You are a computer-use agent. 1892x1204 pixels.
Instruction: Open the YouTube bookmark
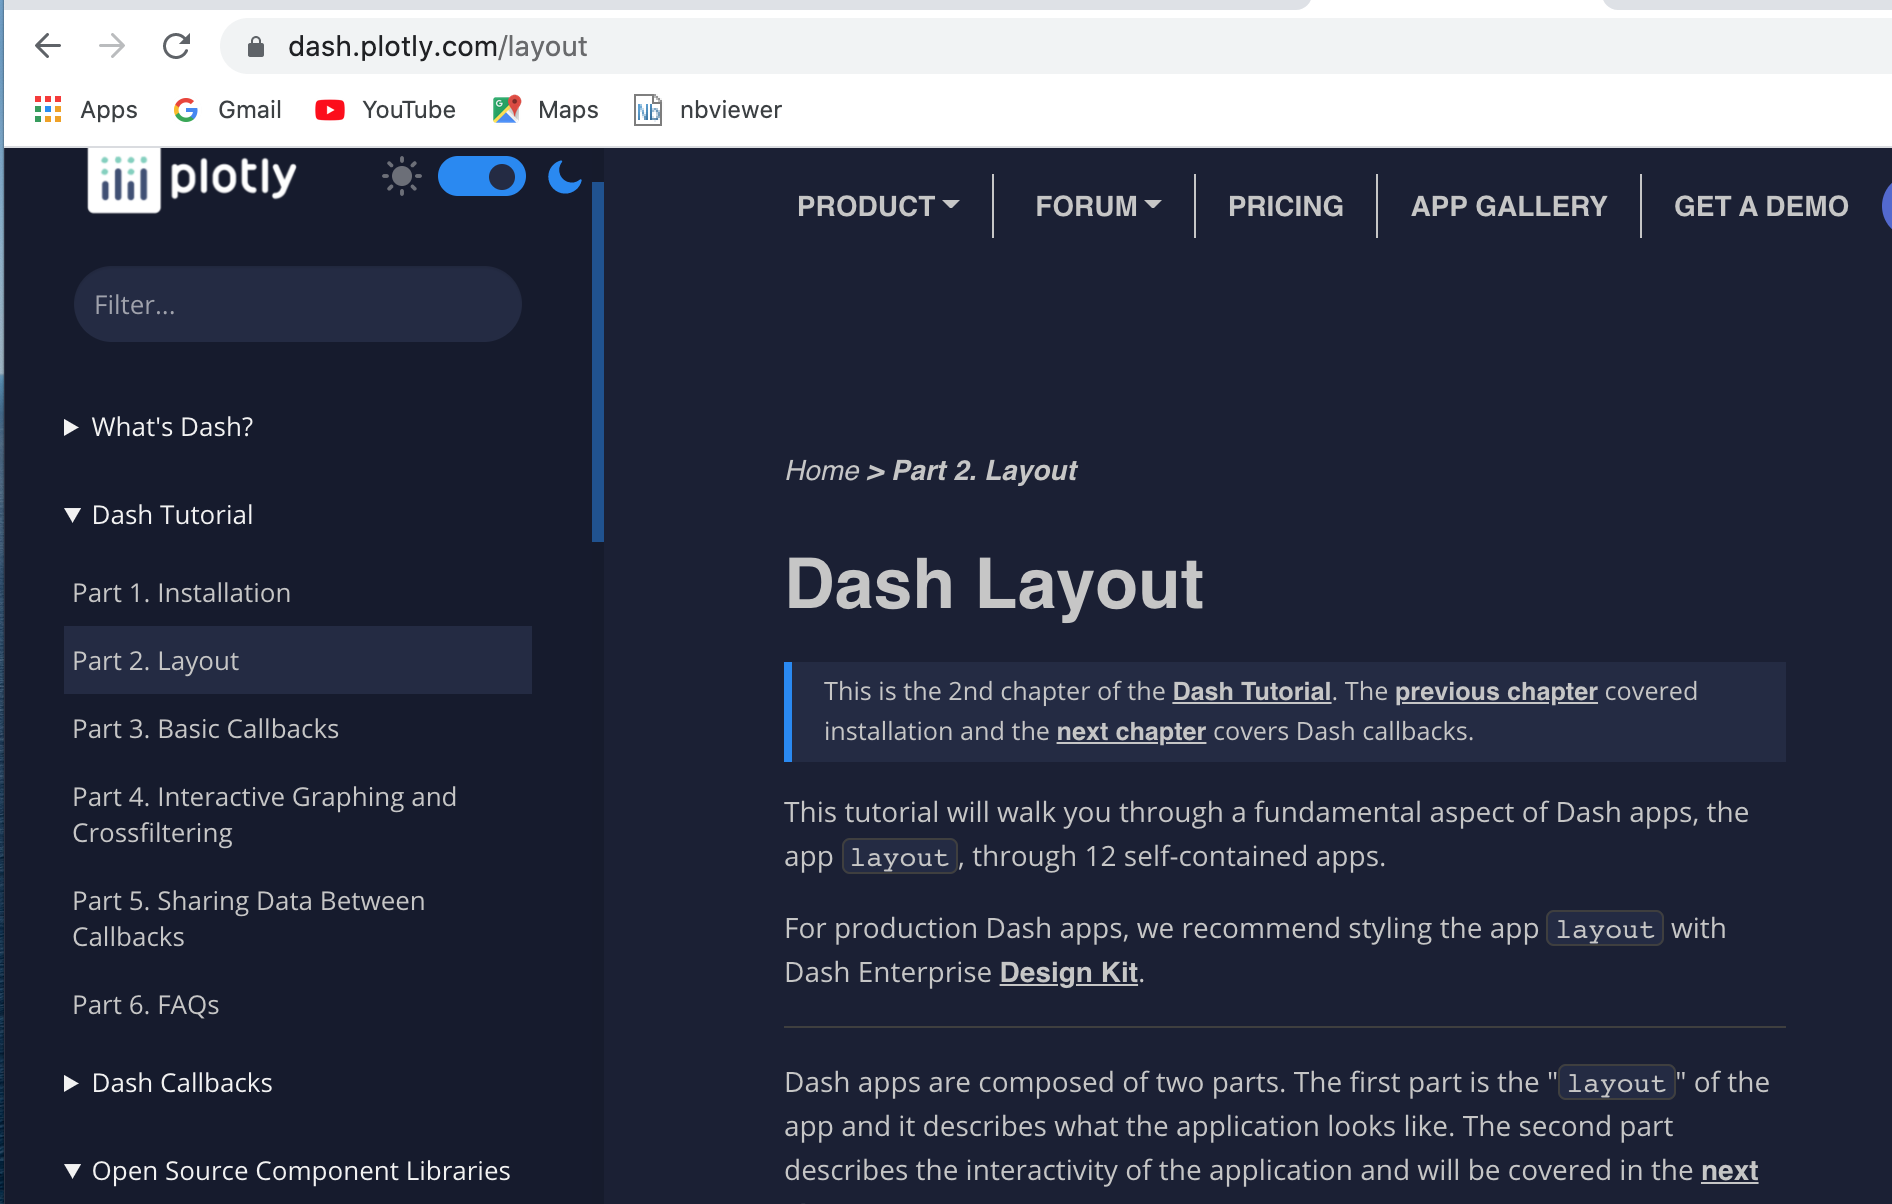pyautogui.click(x=385, y=109)
